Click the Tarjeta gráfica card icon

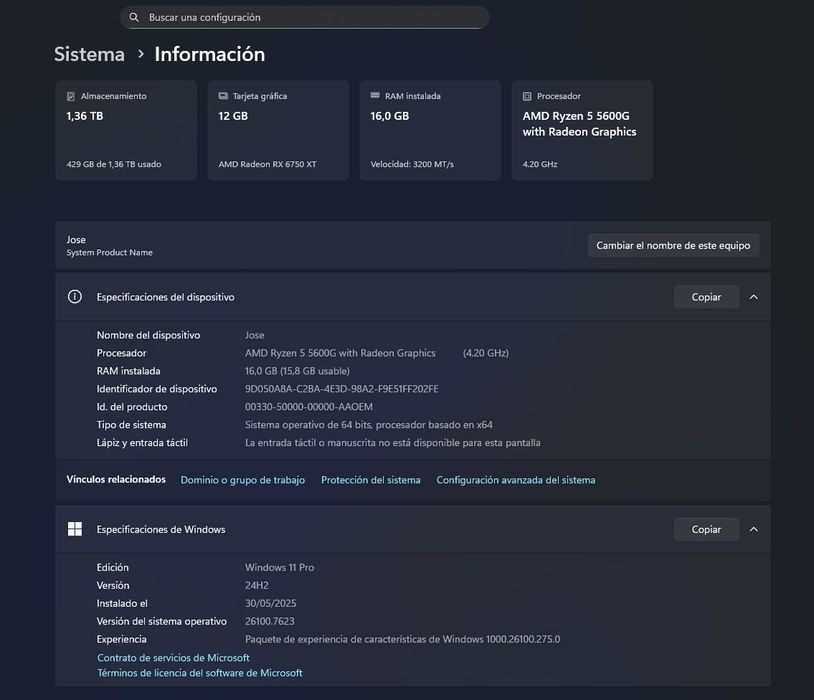point(223,96)
